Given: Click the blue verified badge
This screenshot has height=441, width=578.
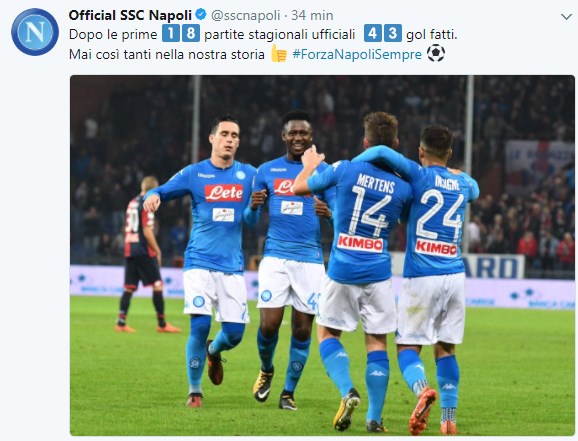Looking at the screenshot, I should tap(201, 15).
